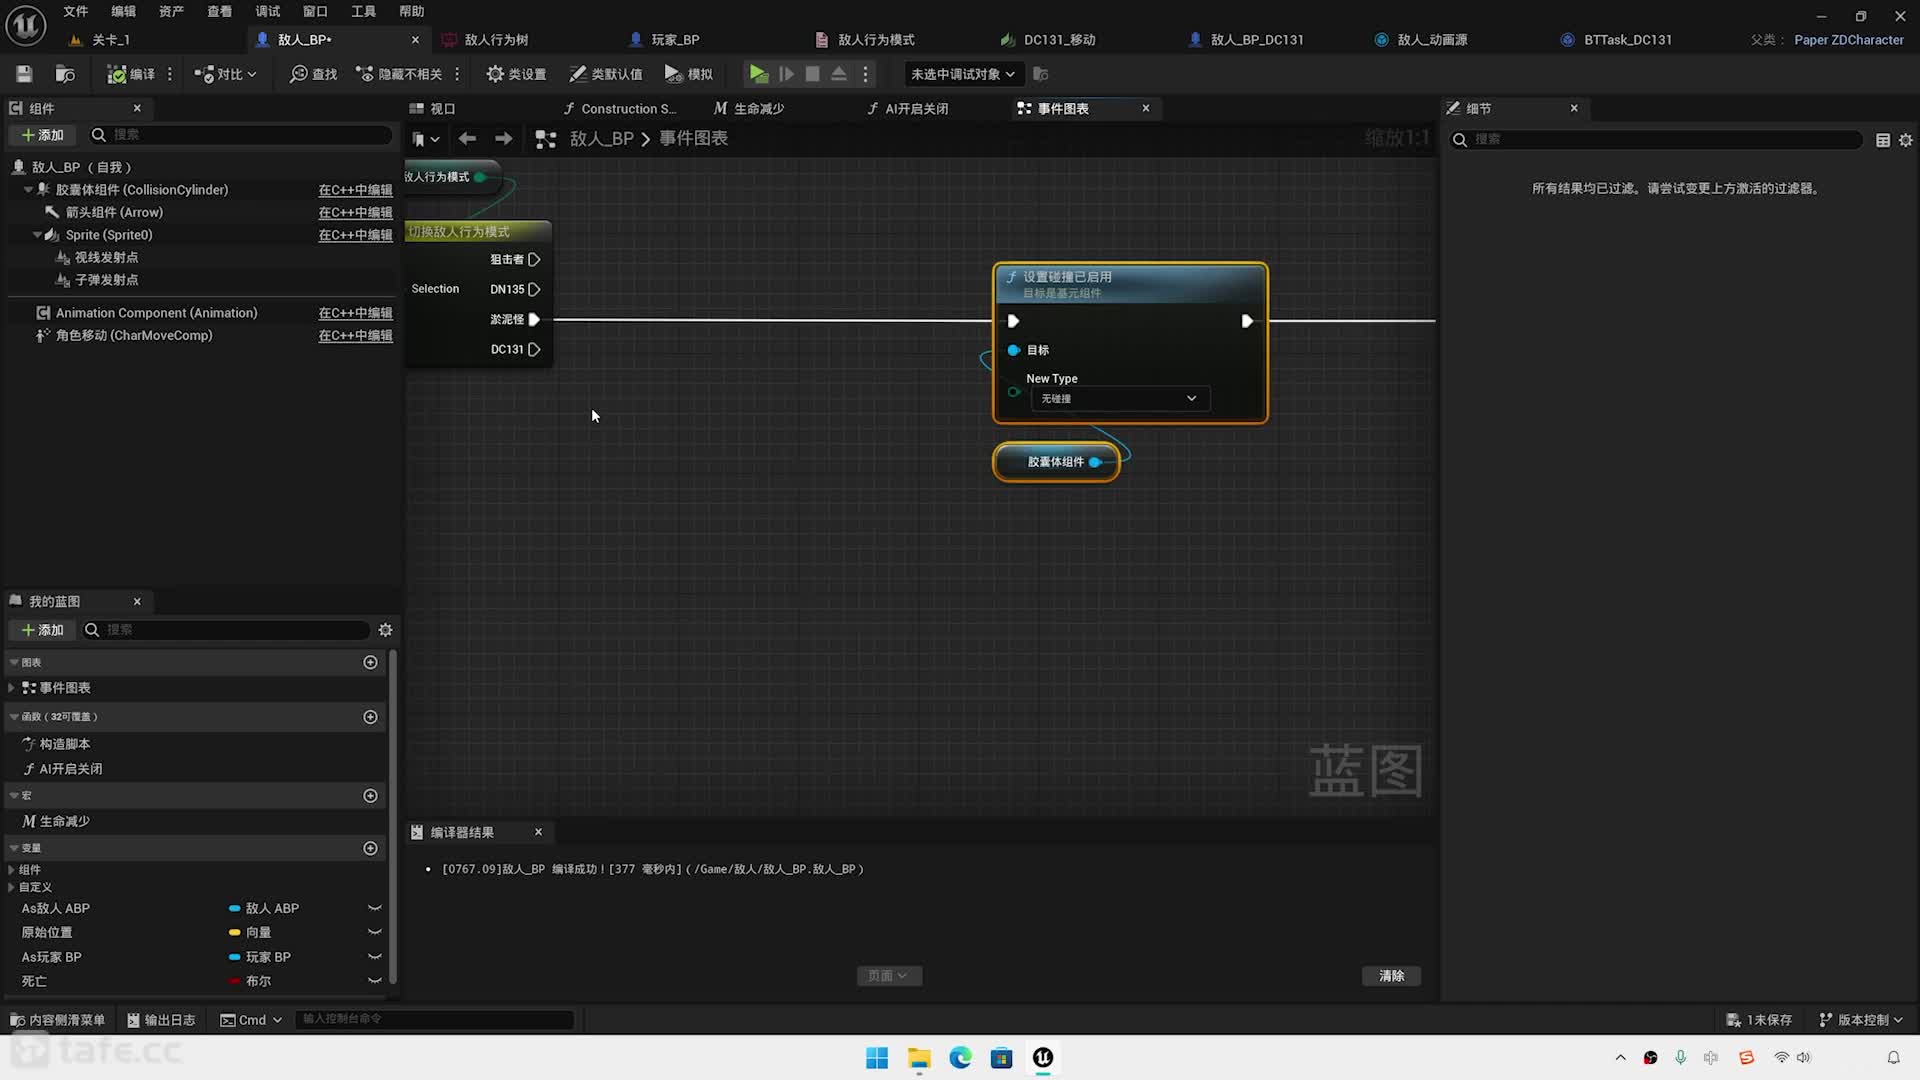Click the DC131 exec output pin
The image size is (1920, 1080).
[534, 349]
